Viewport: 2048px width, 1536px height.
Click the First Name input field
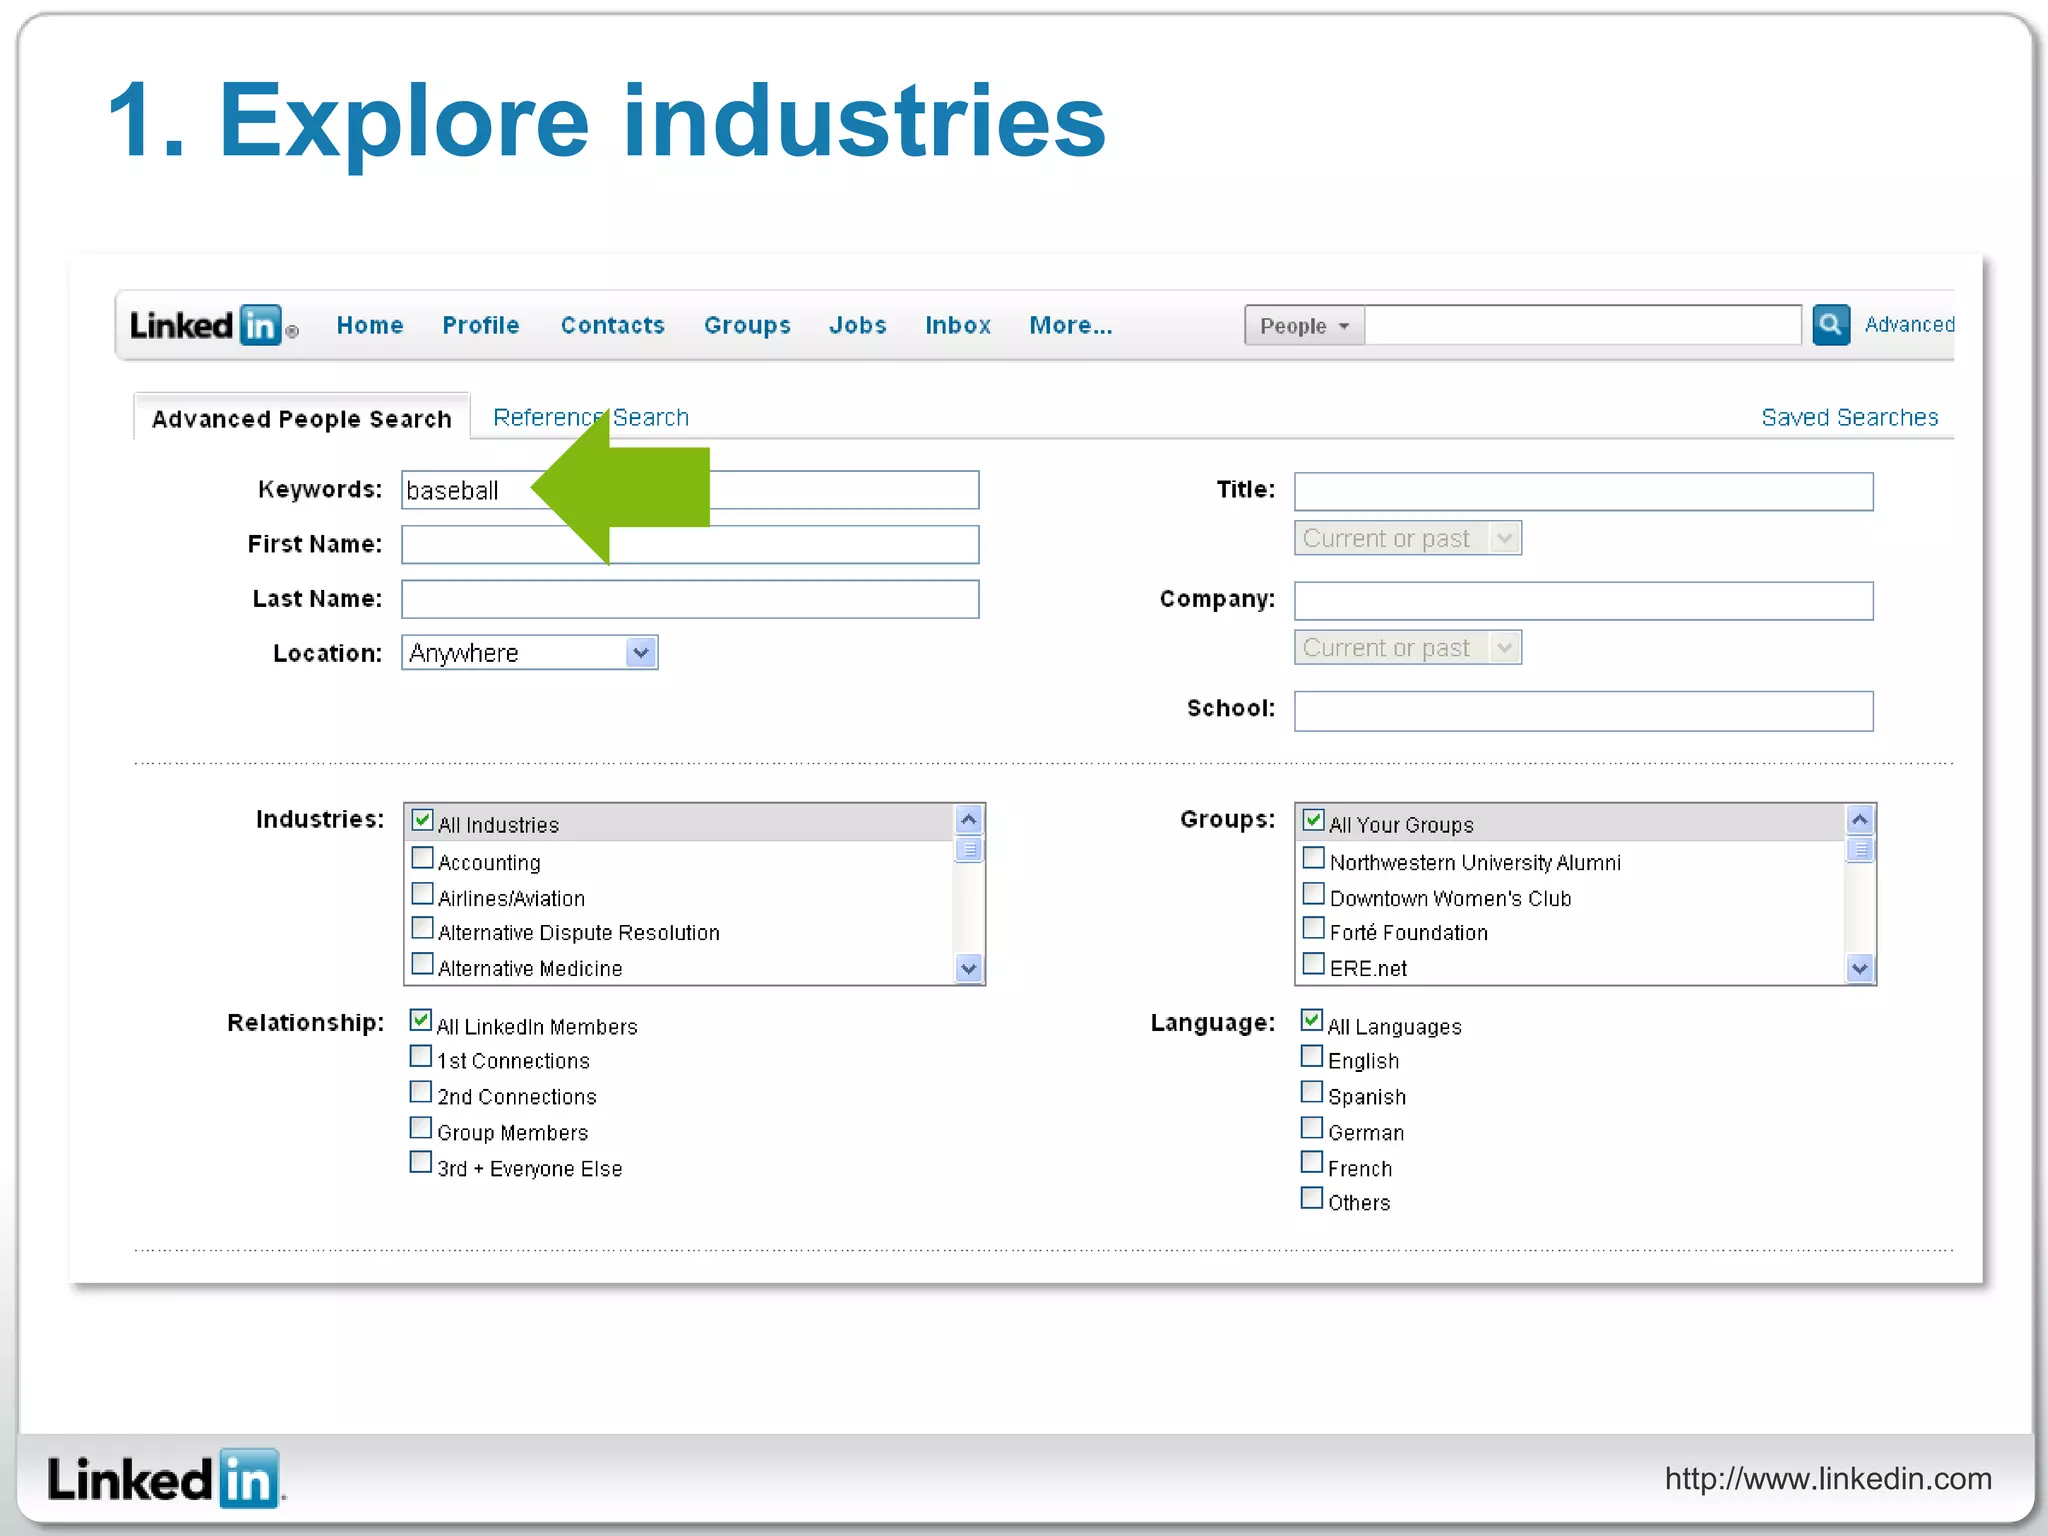coord(690,545)
